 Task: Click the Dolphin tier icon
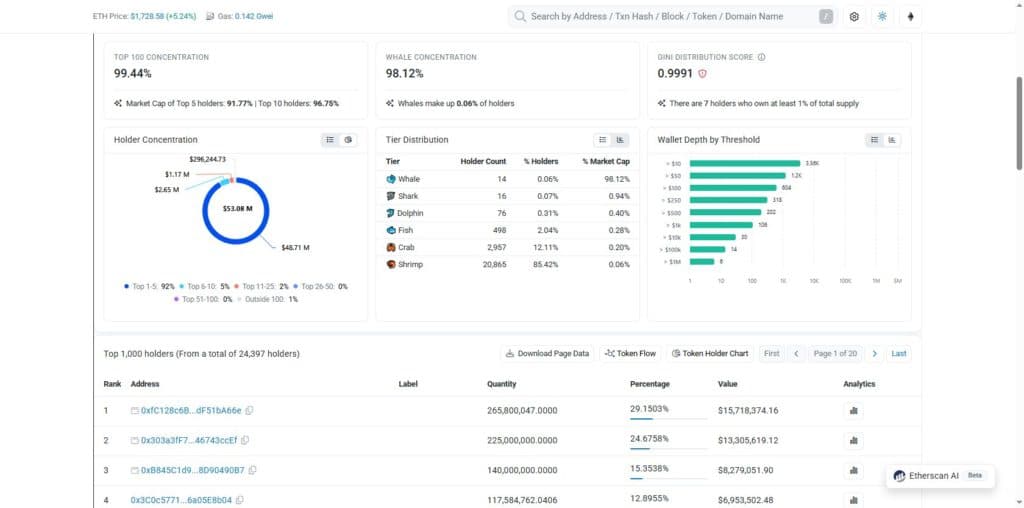391,213
